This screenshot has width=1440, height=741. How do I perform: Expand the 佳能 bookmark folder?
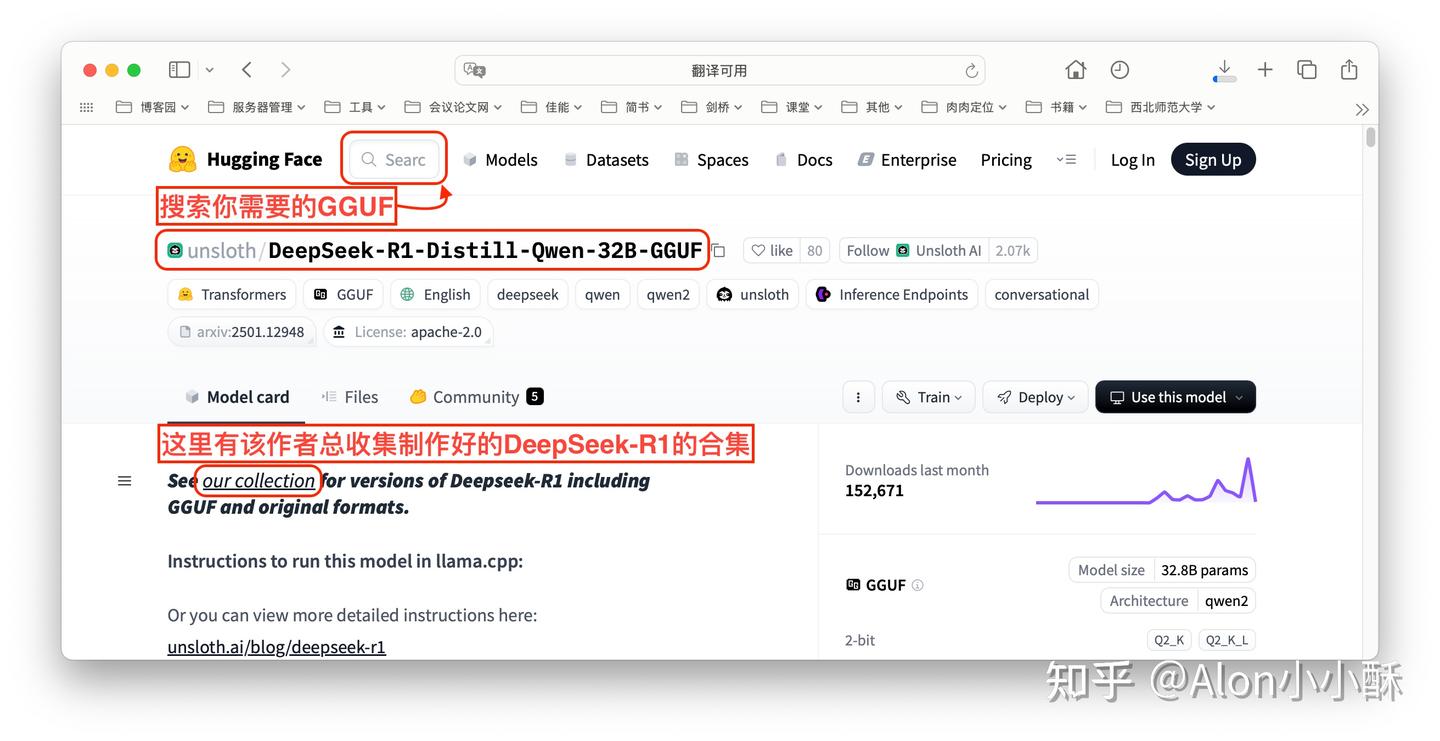click(x=553, y=107)
